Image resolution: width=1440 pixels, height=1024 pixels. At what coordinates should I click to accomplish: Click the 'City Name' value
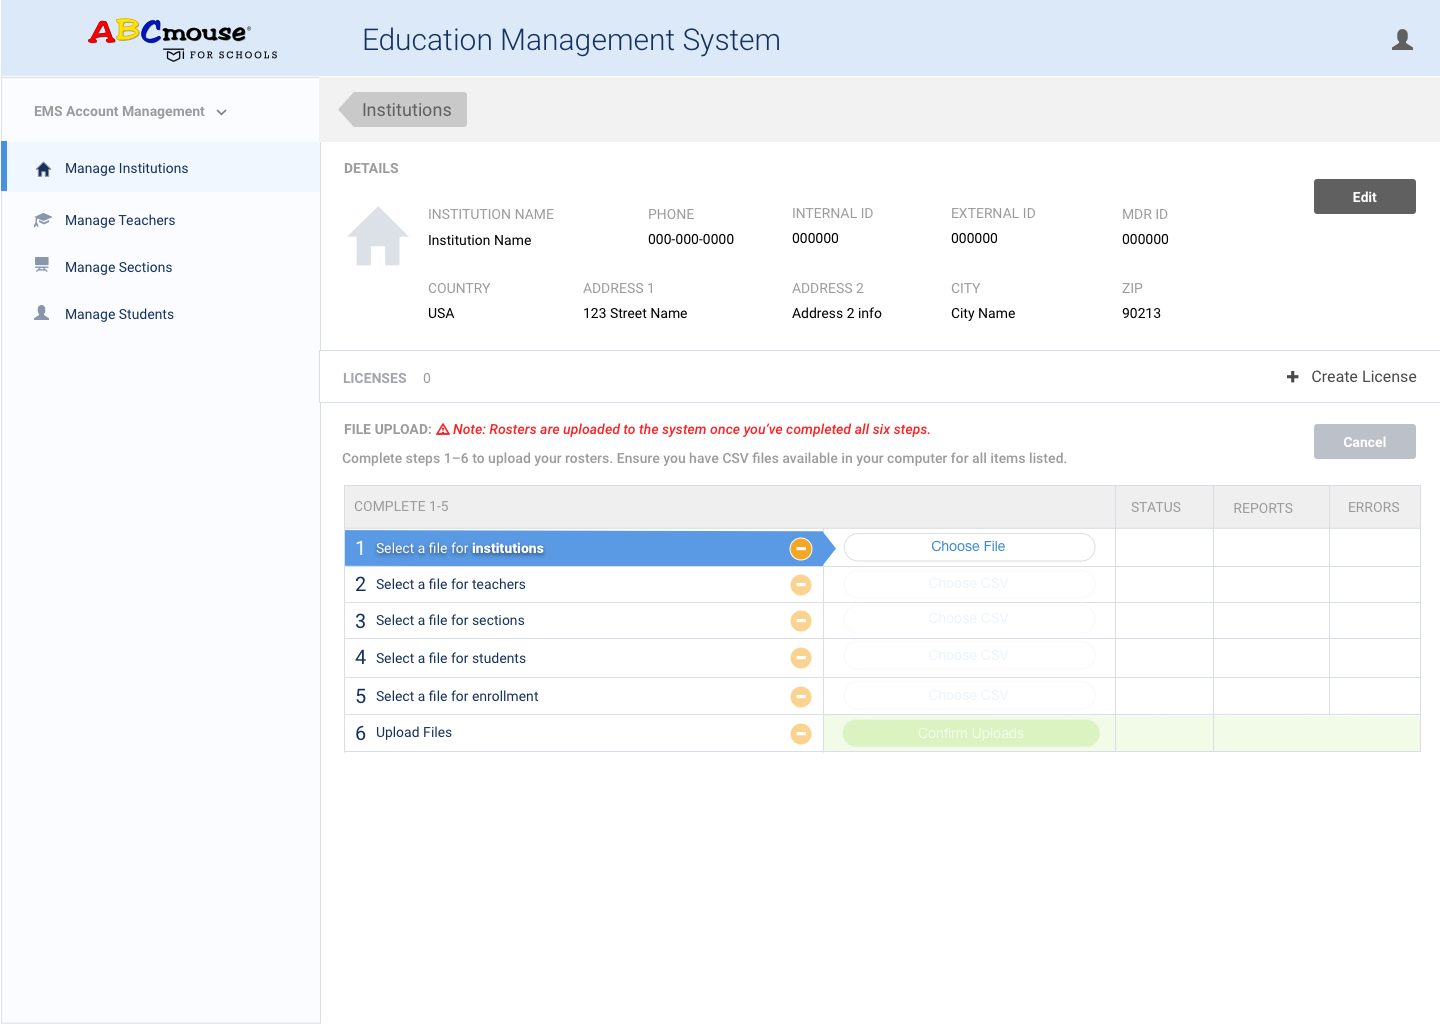(983, 314)
